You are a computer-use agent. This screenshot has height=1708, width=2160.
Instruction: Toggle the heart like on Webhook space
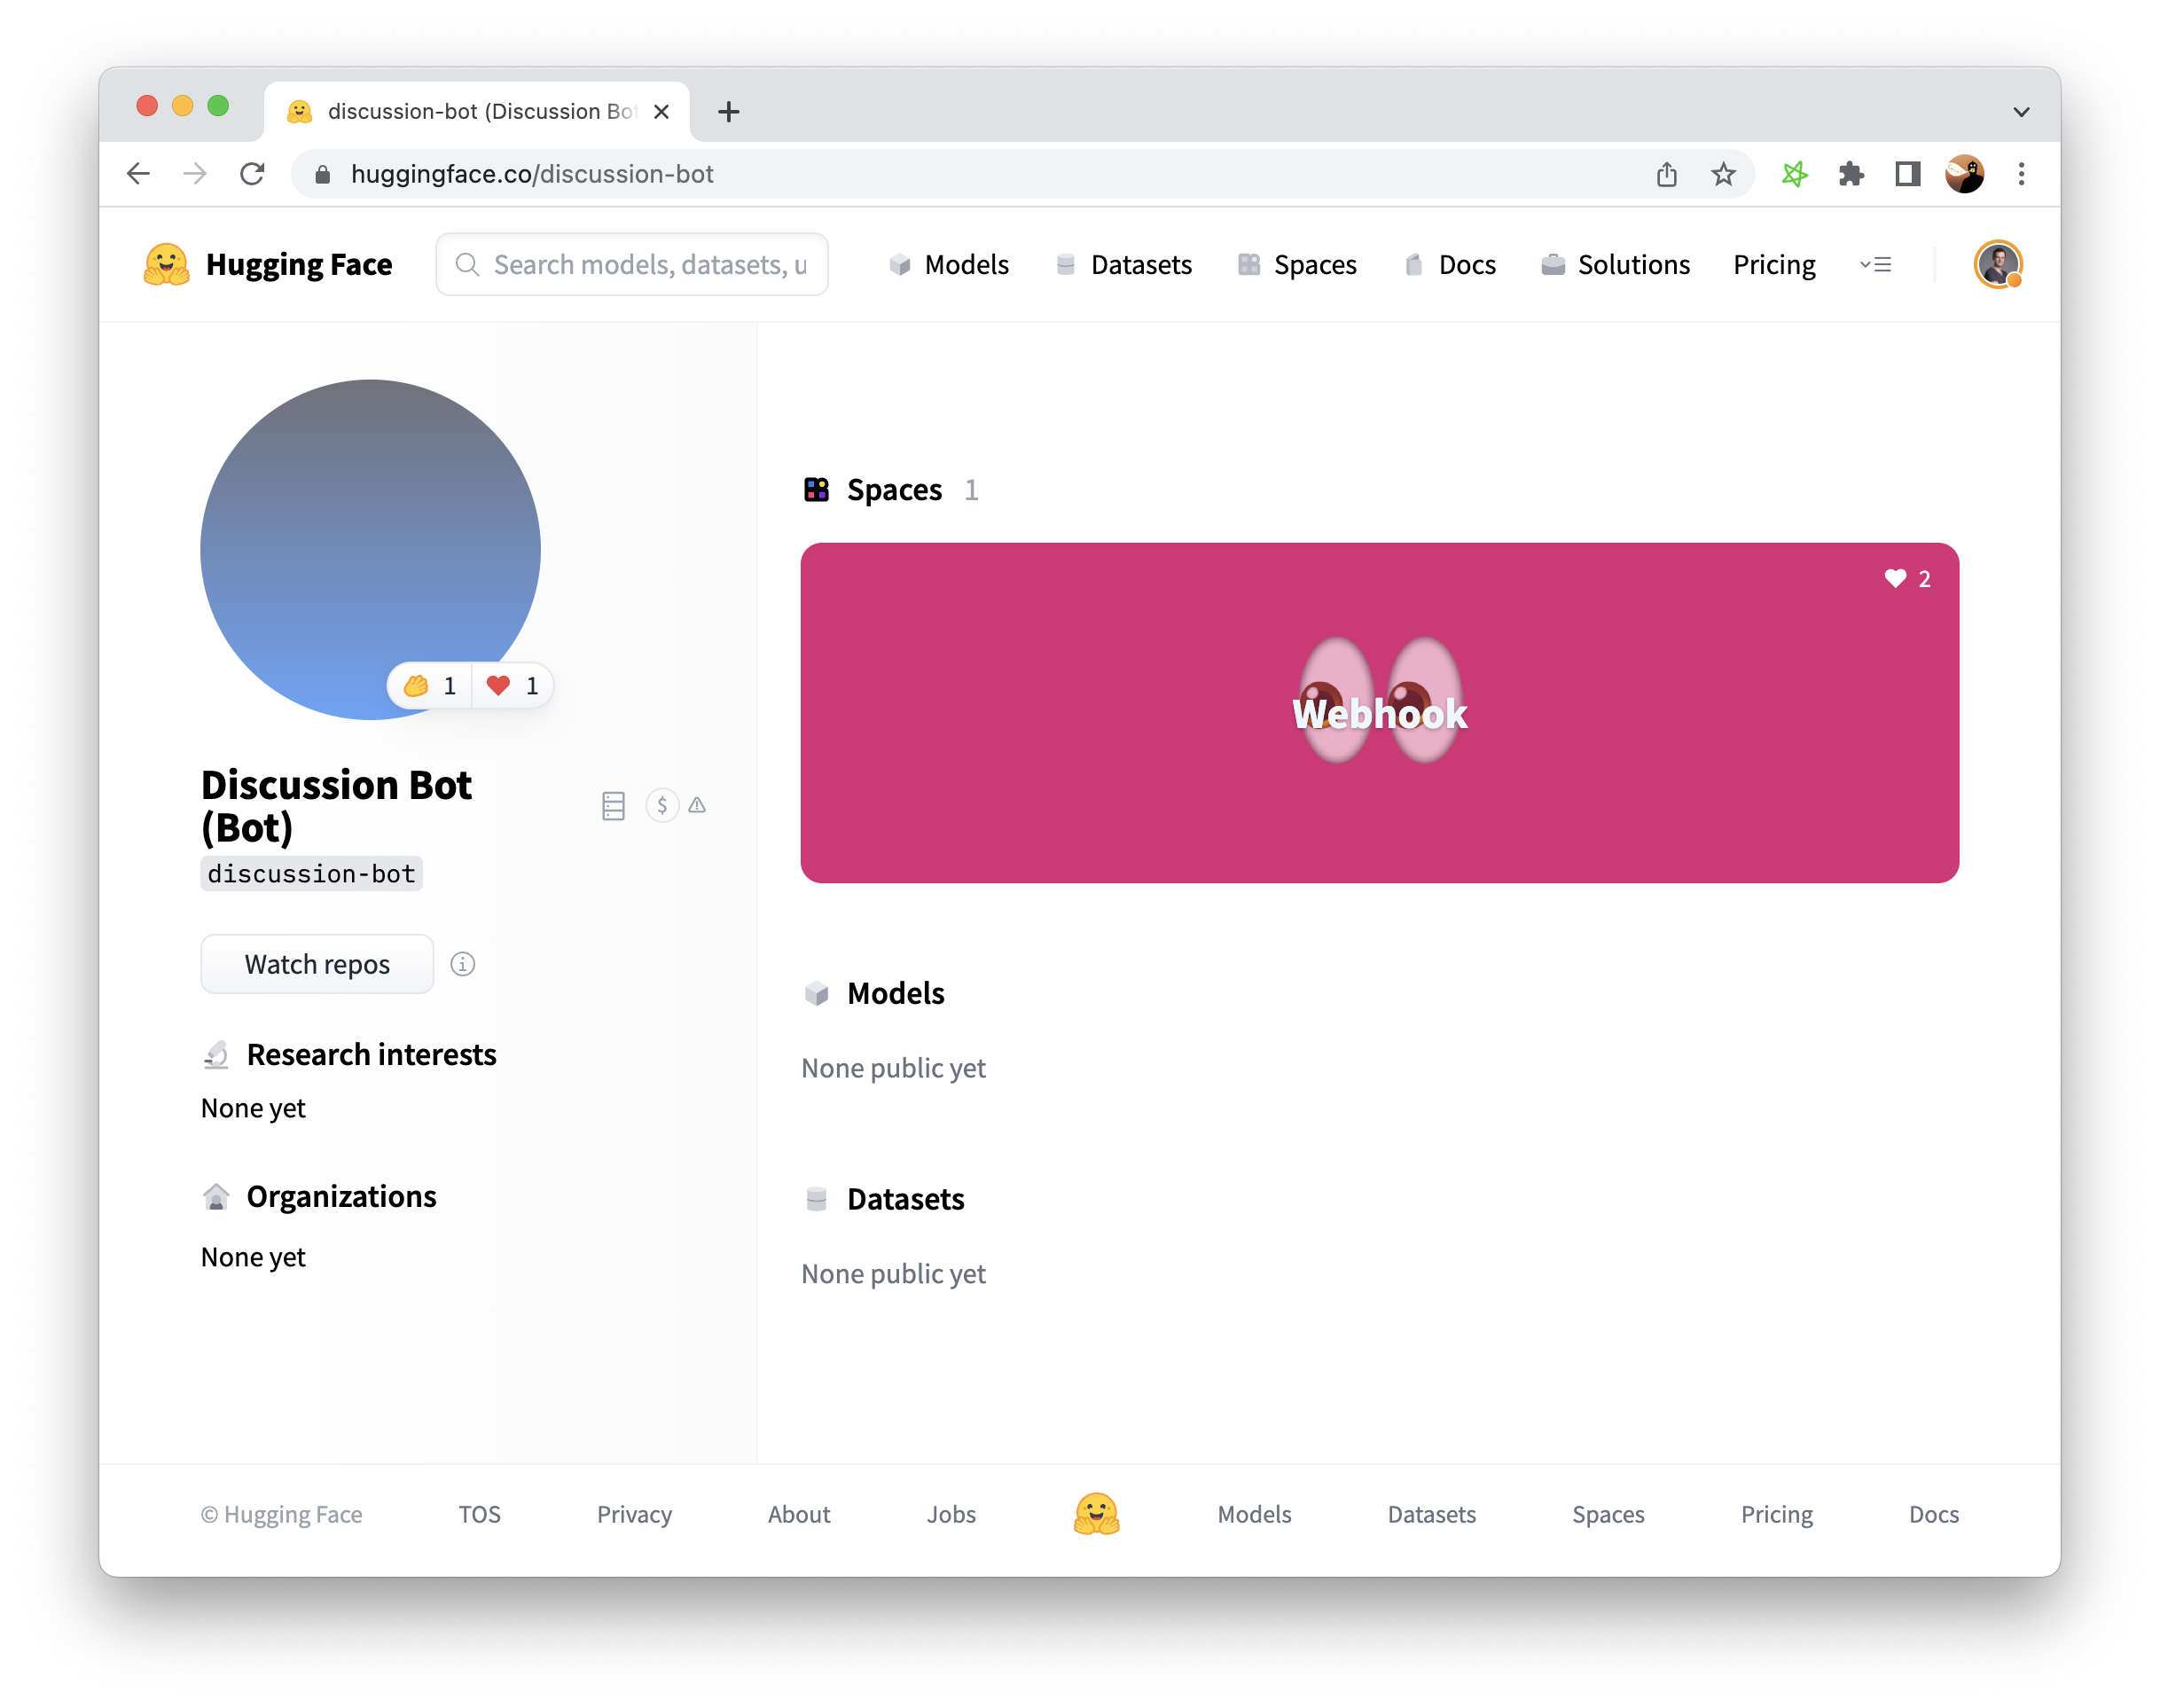coord(1893,579)
